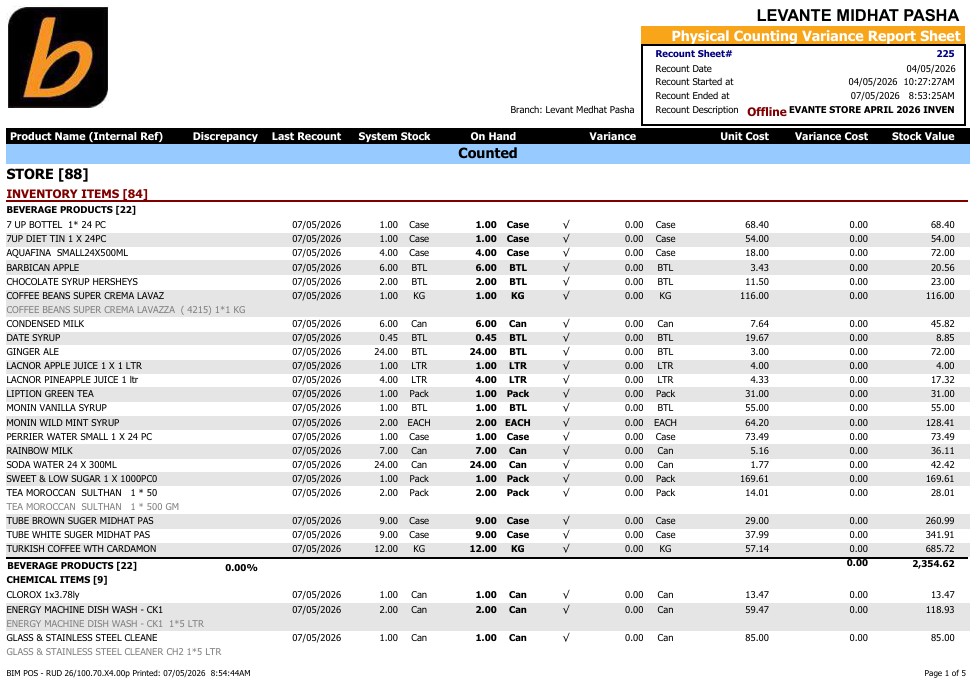Click the Branch: Levant Medhat Pasha text
This screenshot has width=977, height=691.
click(572, 110)
